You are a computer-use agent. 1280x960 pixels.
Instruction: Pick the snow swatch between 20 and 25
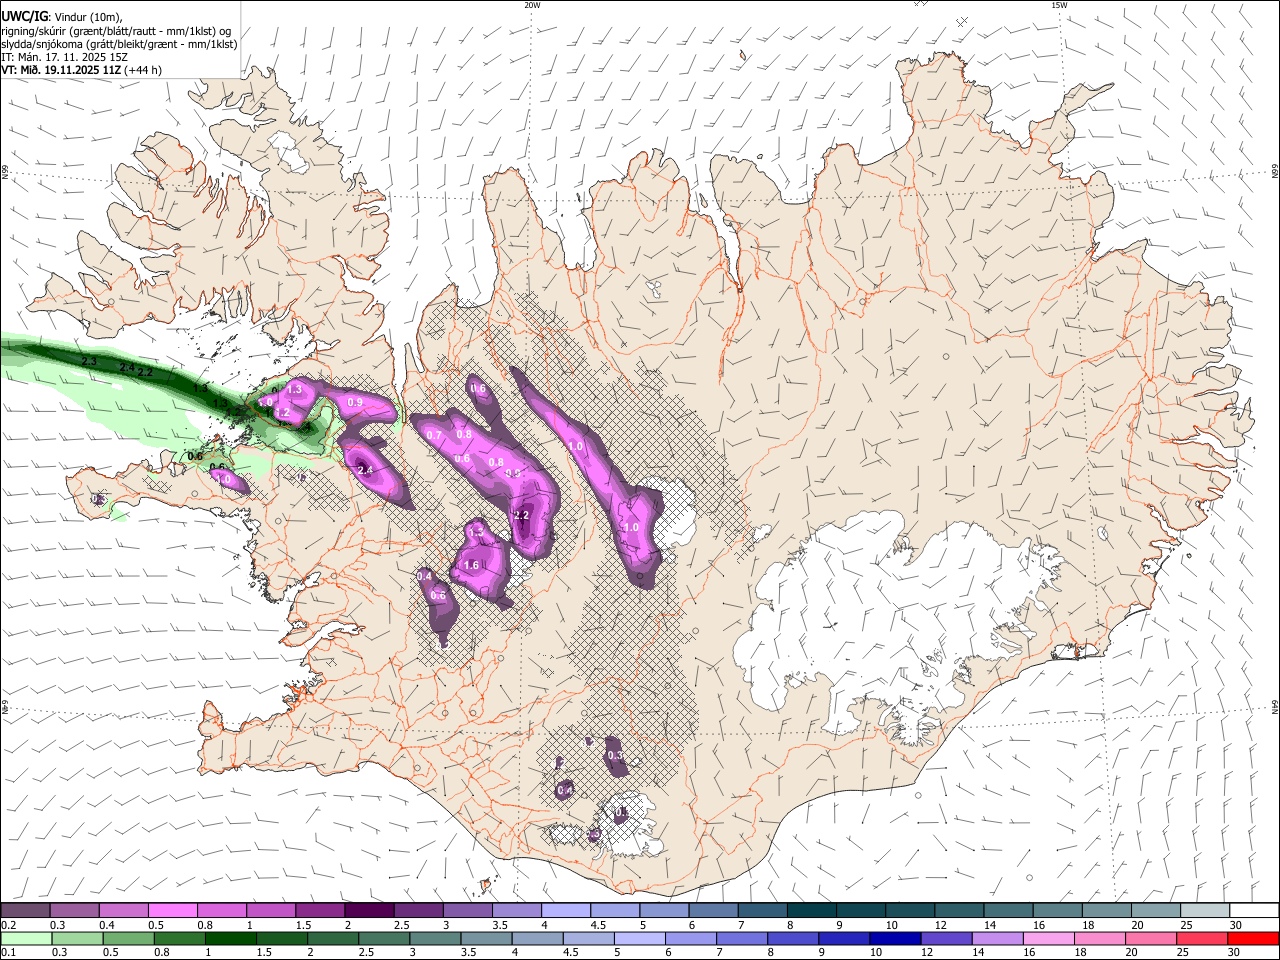[1157, 910]
